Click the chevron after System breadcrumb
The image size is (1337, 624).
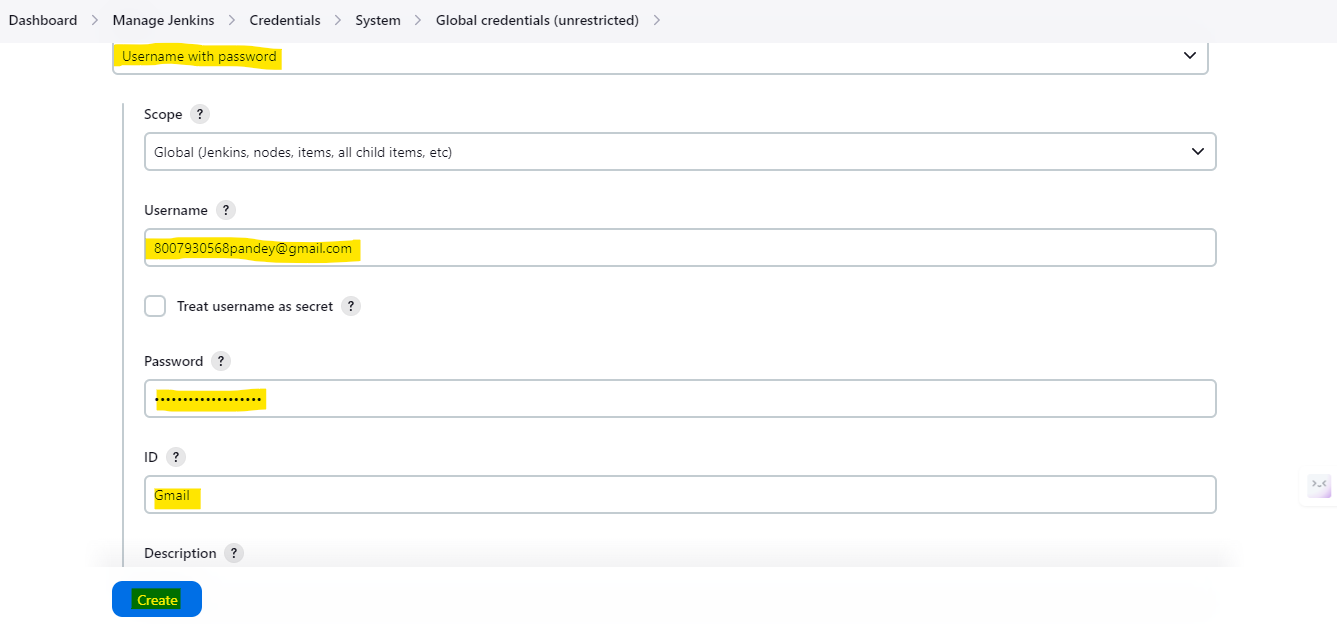pyautogui.click(x=418, y=20)
